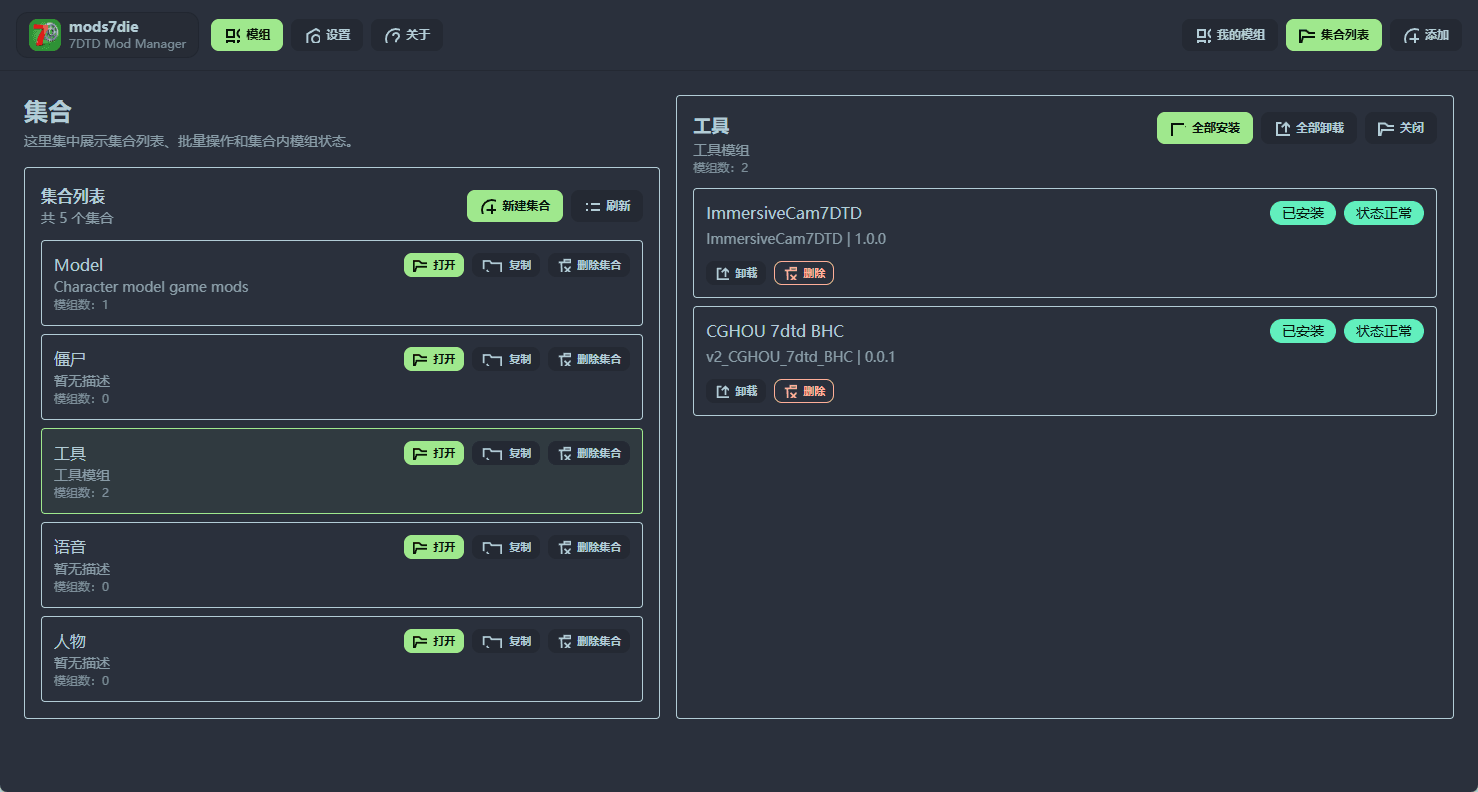Screen dimensions: 1478x792
Task: Delete the CGHOU 7dtd BHC mod
Action: (803, 390)
